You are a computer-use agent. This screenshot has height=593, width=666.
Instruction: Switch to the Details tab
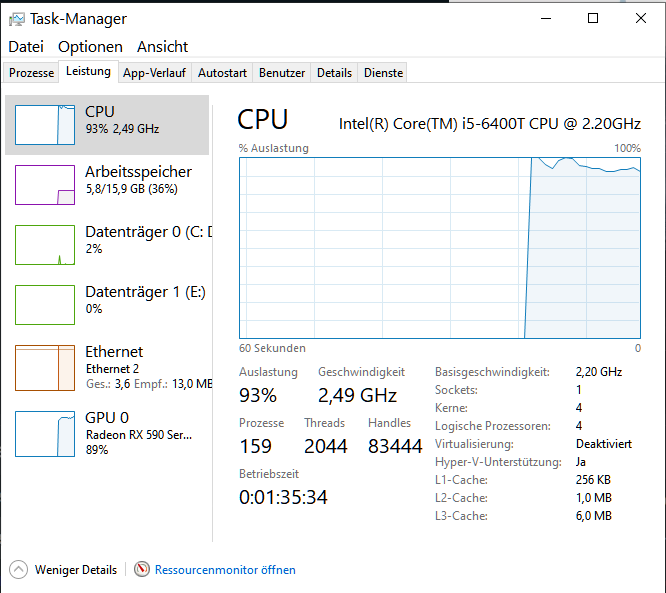[x=334, y=73]
